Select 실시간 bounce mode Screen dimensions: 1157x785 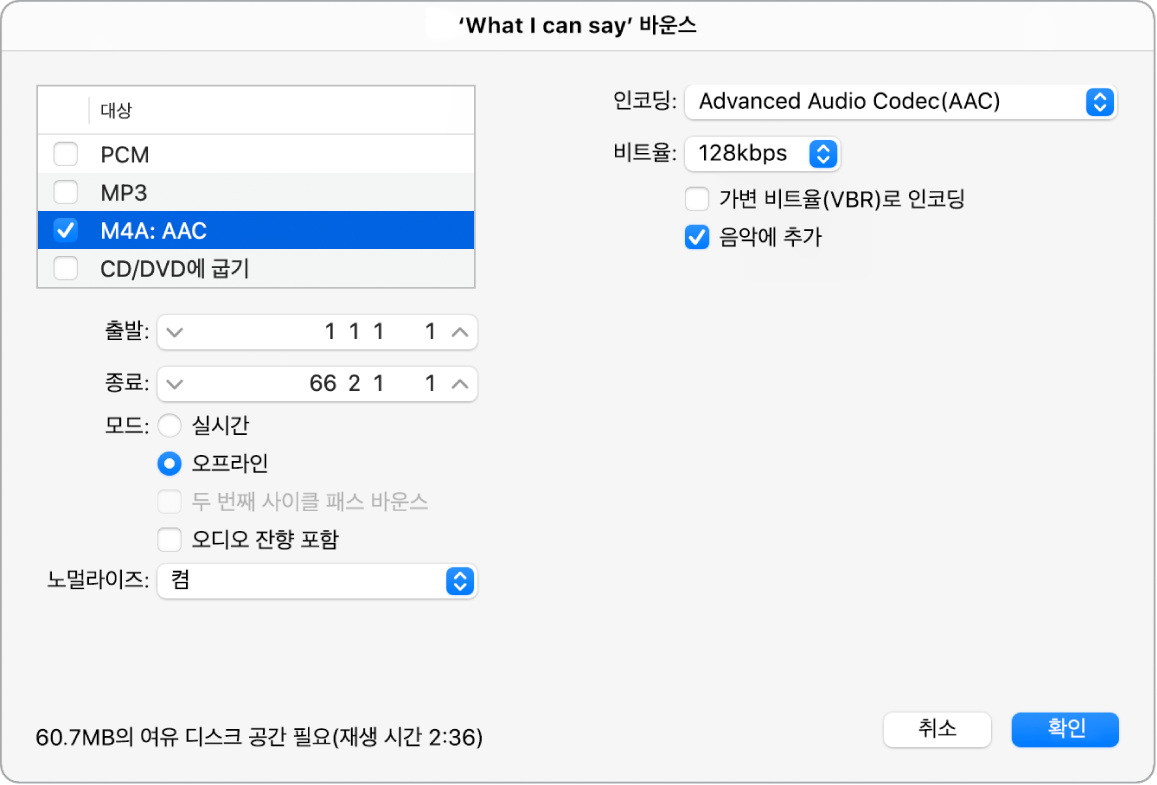pyautogui.click(x=170, y=427)
